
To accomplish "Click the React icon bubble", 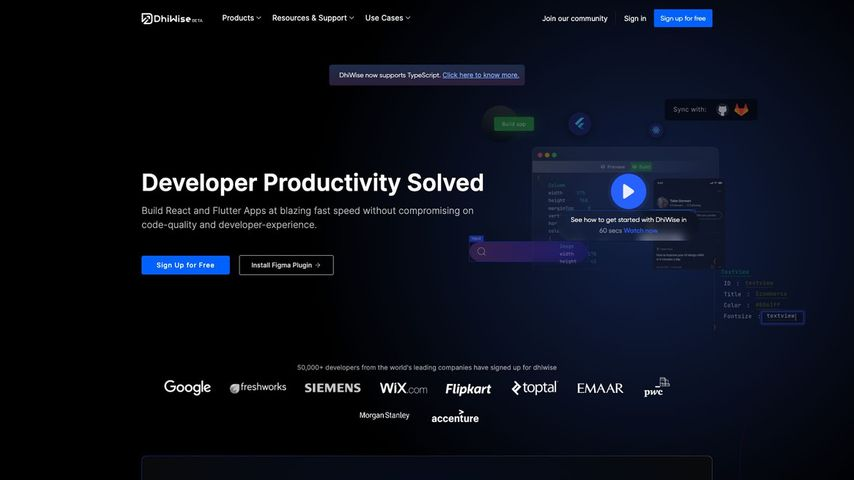I will 656,130.
